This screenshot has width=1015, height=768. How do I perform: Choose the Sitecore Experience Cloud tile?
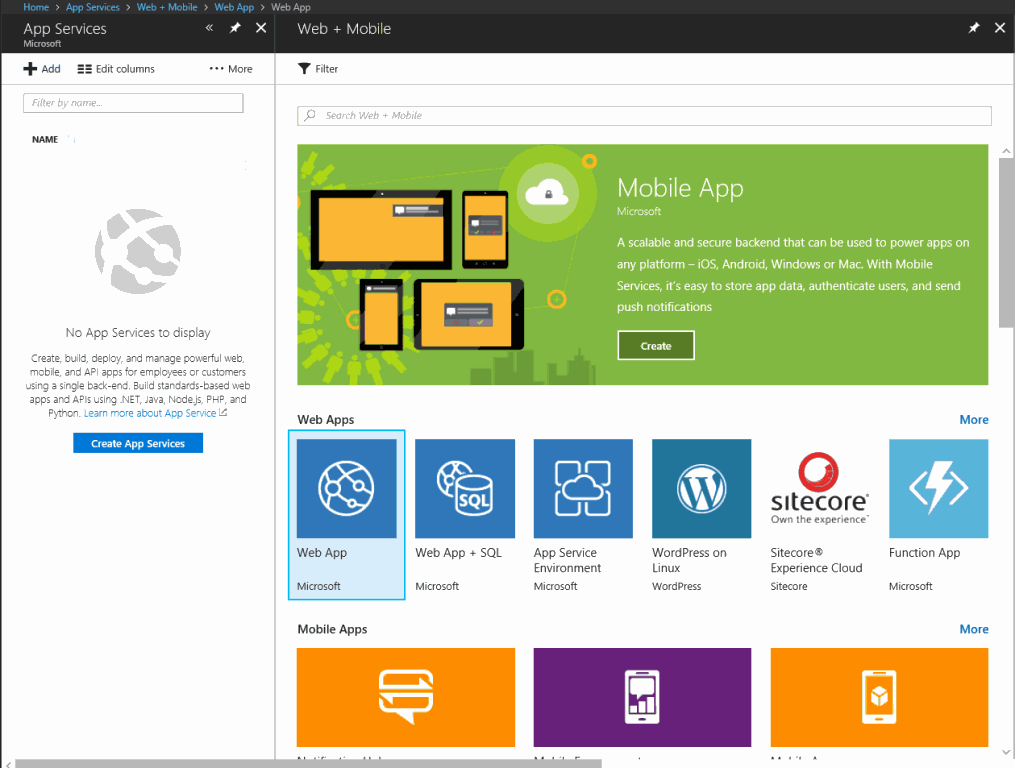coord(820,515)
